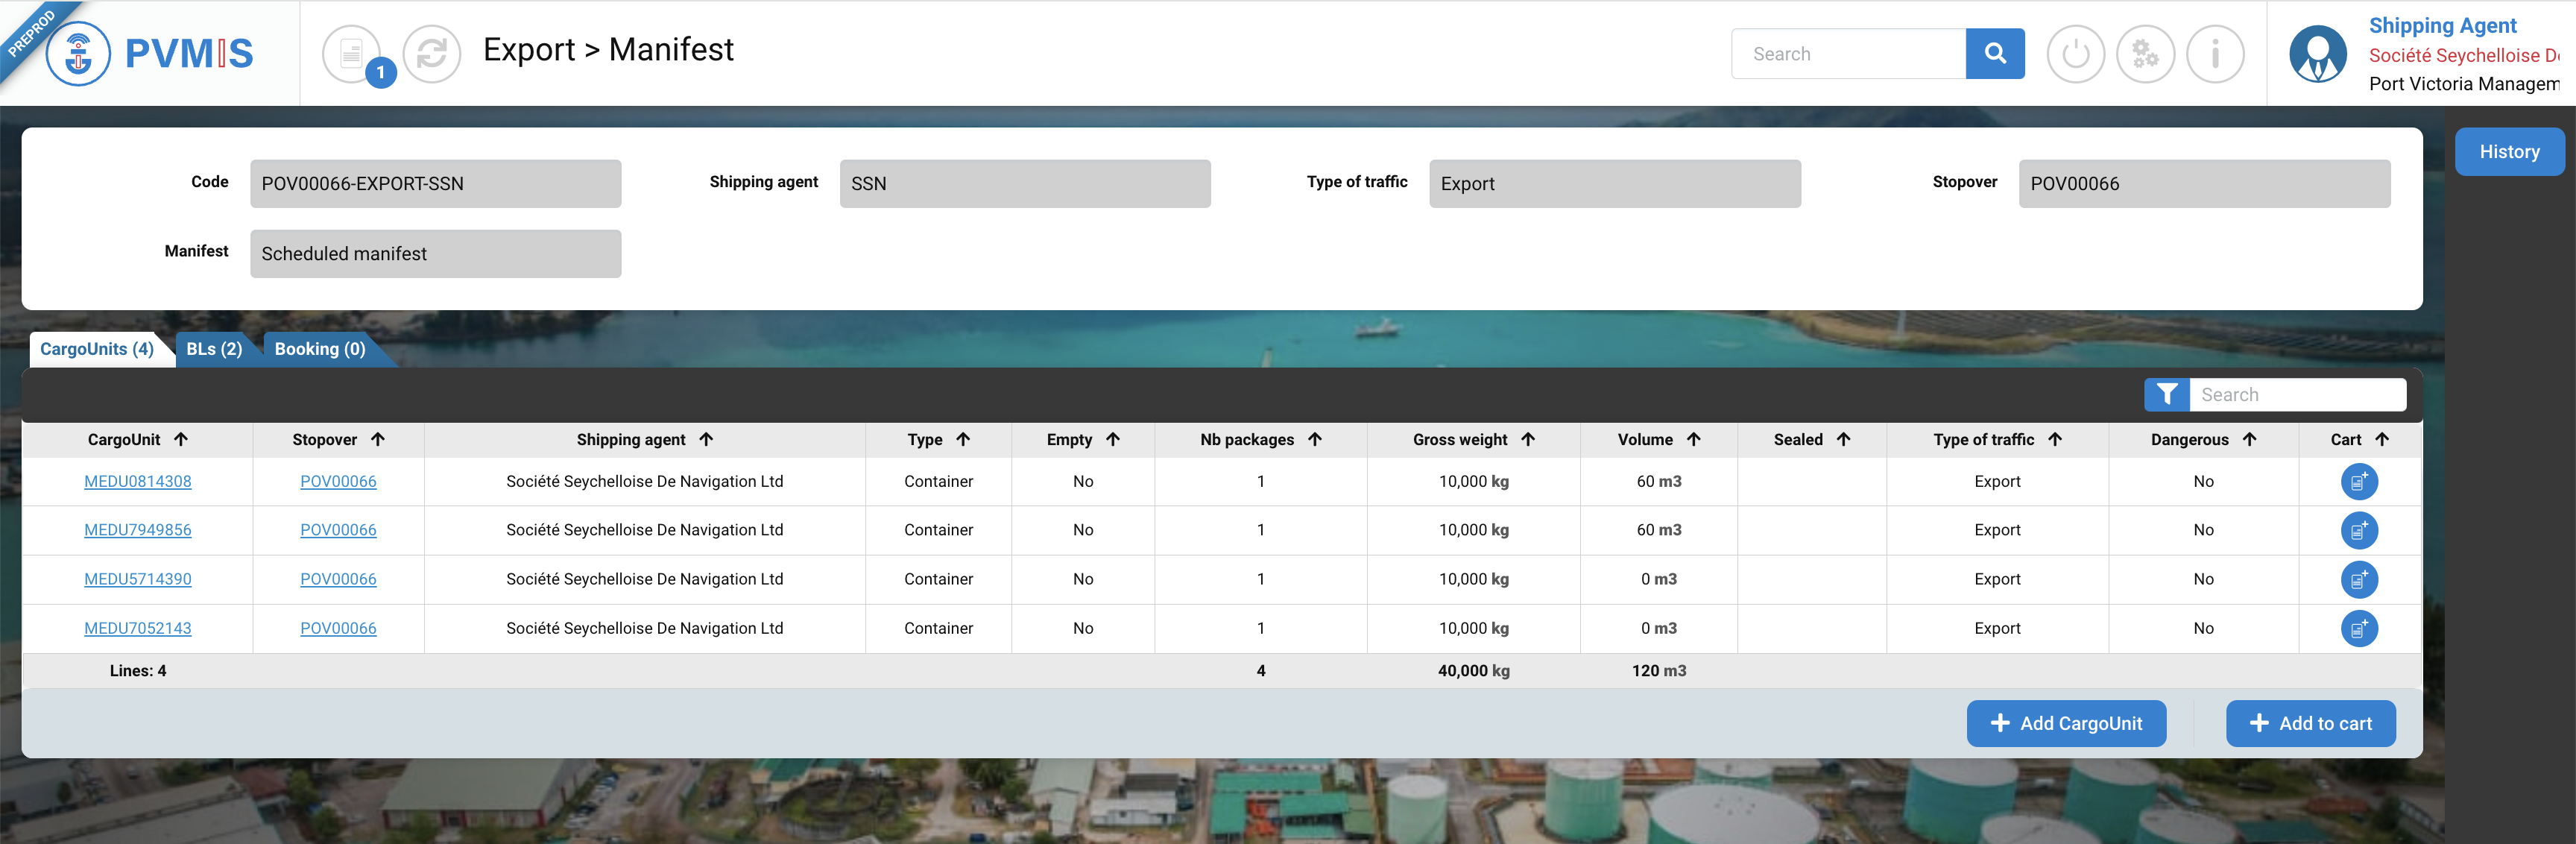Open the cart document icon with badge
The width and height of the screenshot is (2576, 844).
352,54
